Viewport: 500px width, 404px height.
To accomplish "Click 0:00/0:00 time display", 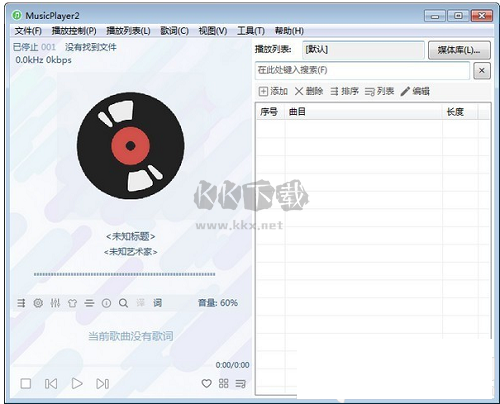I will [x=232, y=365].
